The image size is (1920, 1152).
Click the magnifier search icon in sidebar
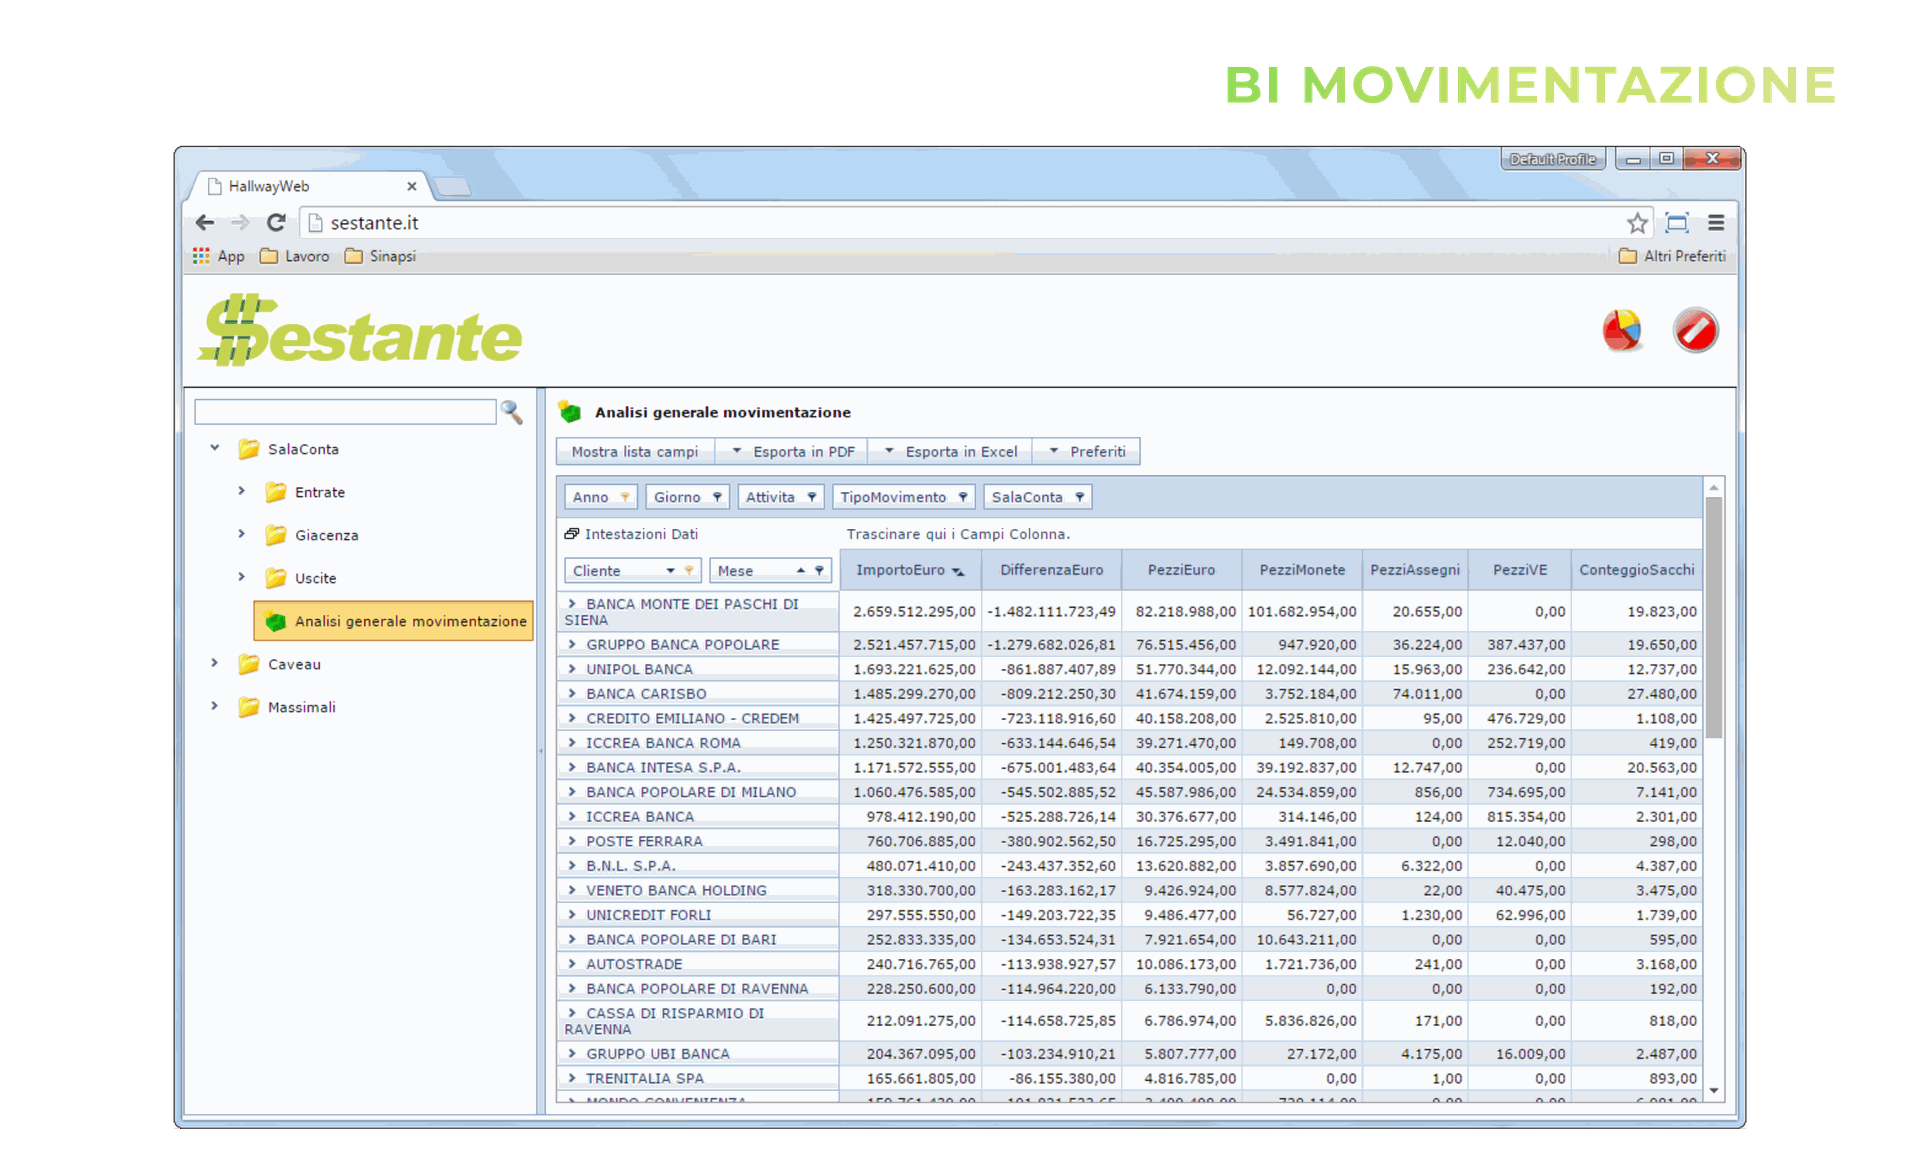(512, 412)
